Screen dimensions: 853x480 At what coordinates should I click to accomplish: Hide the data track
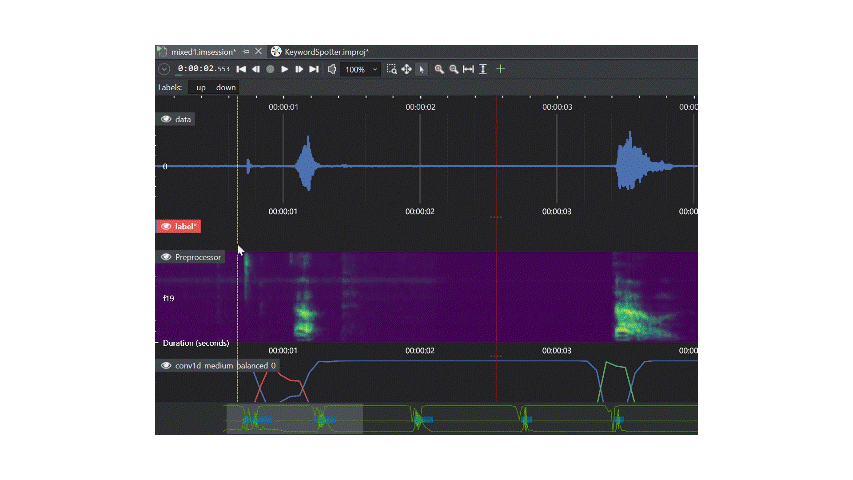coord(166,119)
